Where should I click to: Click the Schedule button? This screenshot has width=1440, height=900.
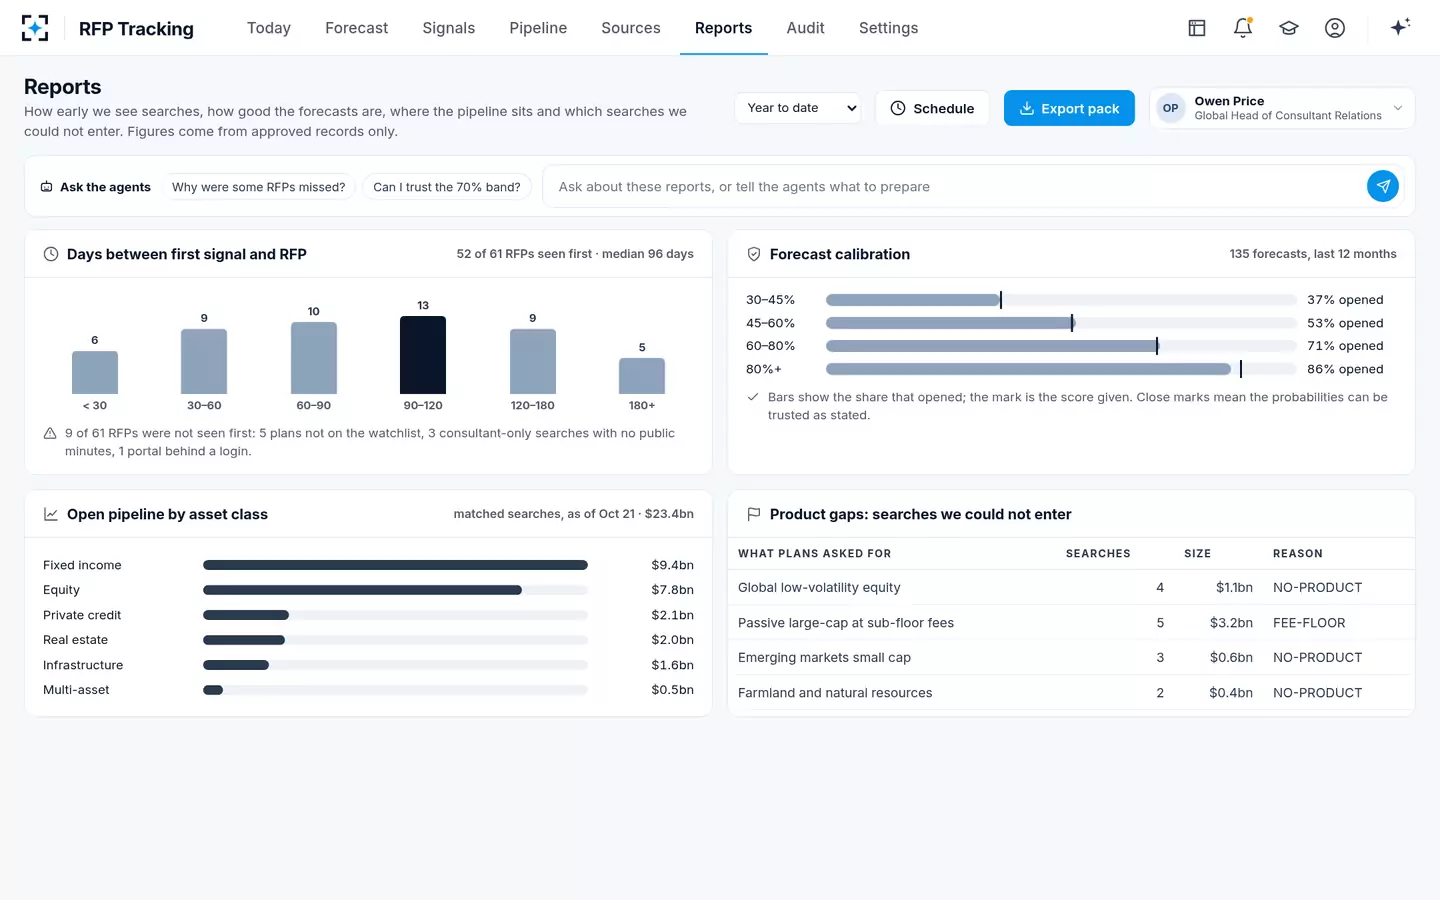pos(932,108)
